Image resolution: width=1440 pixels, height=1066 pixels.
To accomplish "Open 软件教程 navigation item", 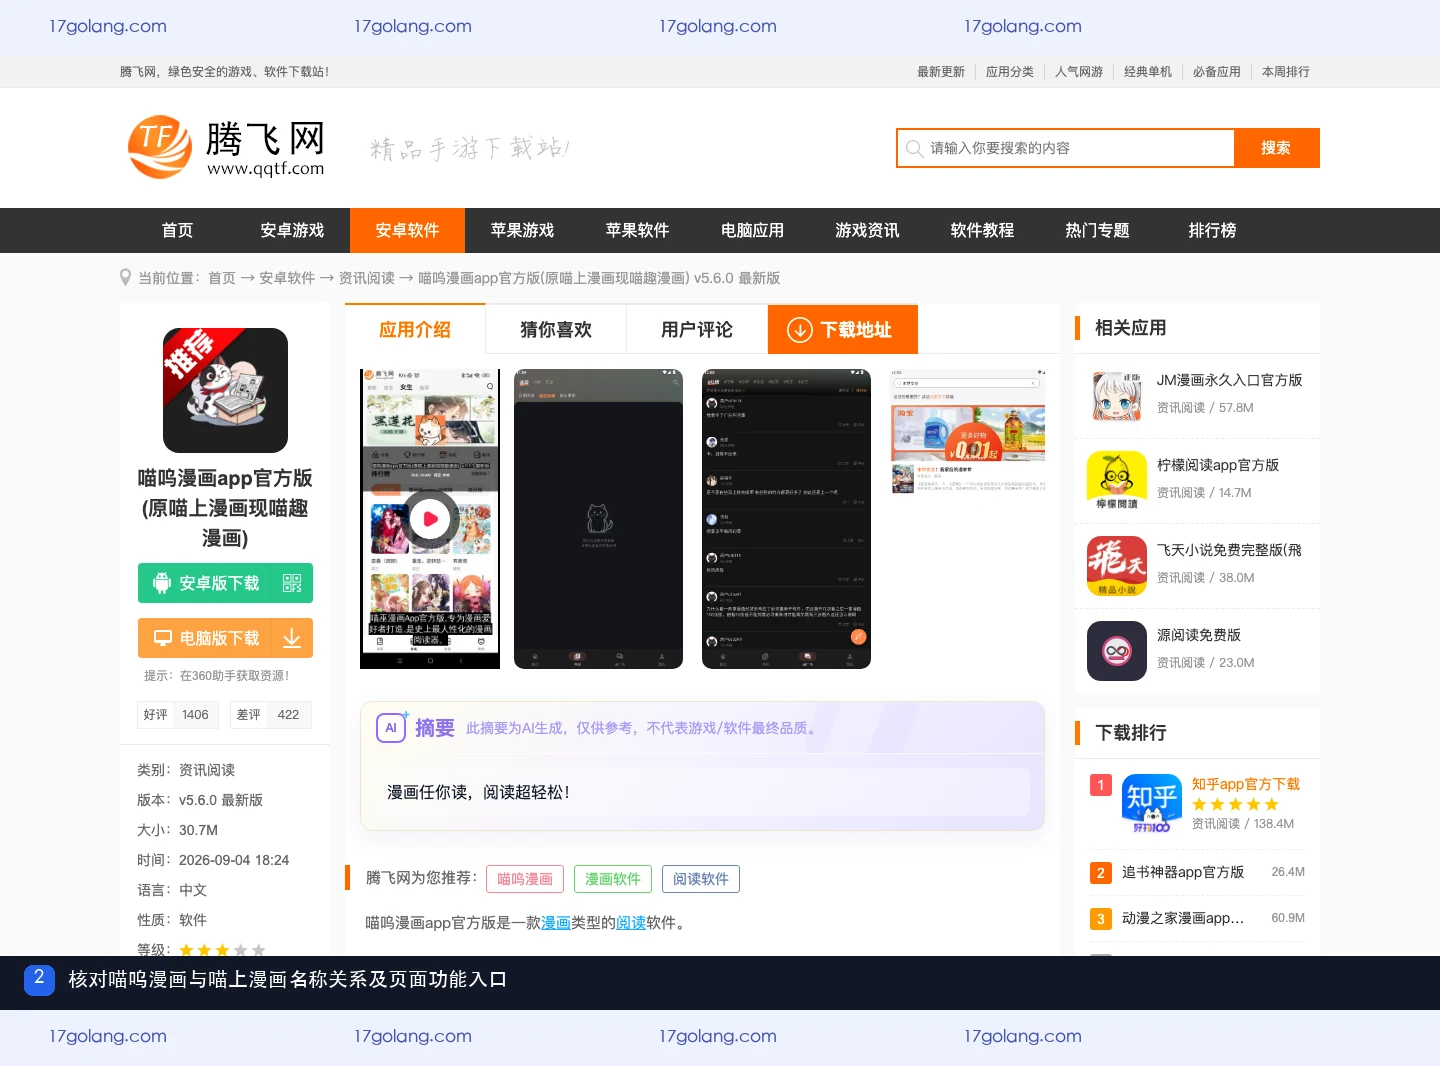I will pos(982,230).
